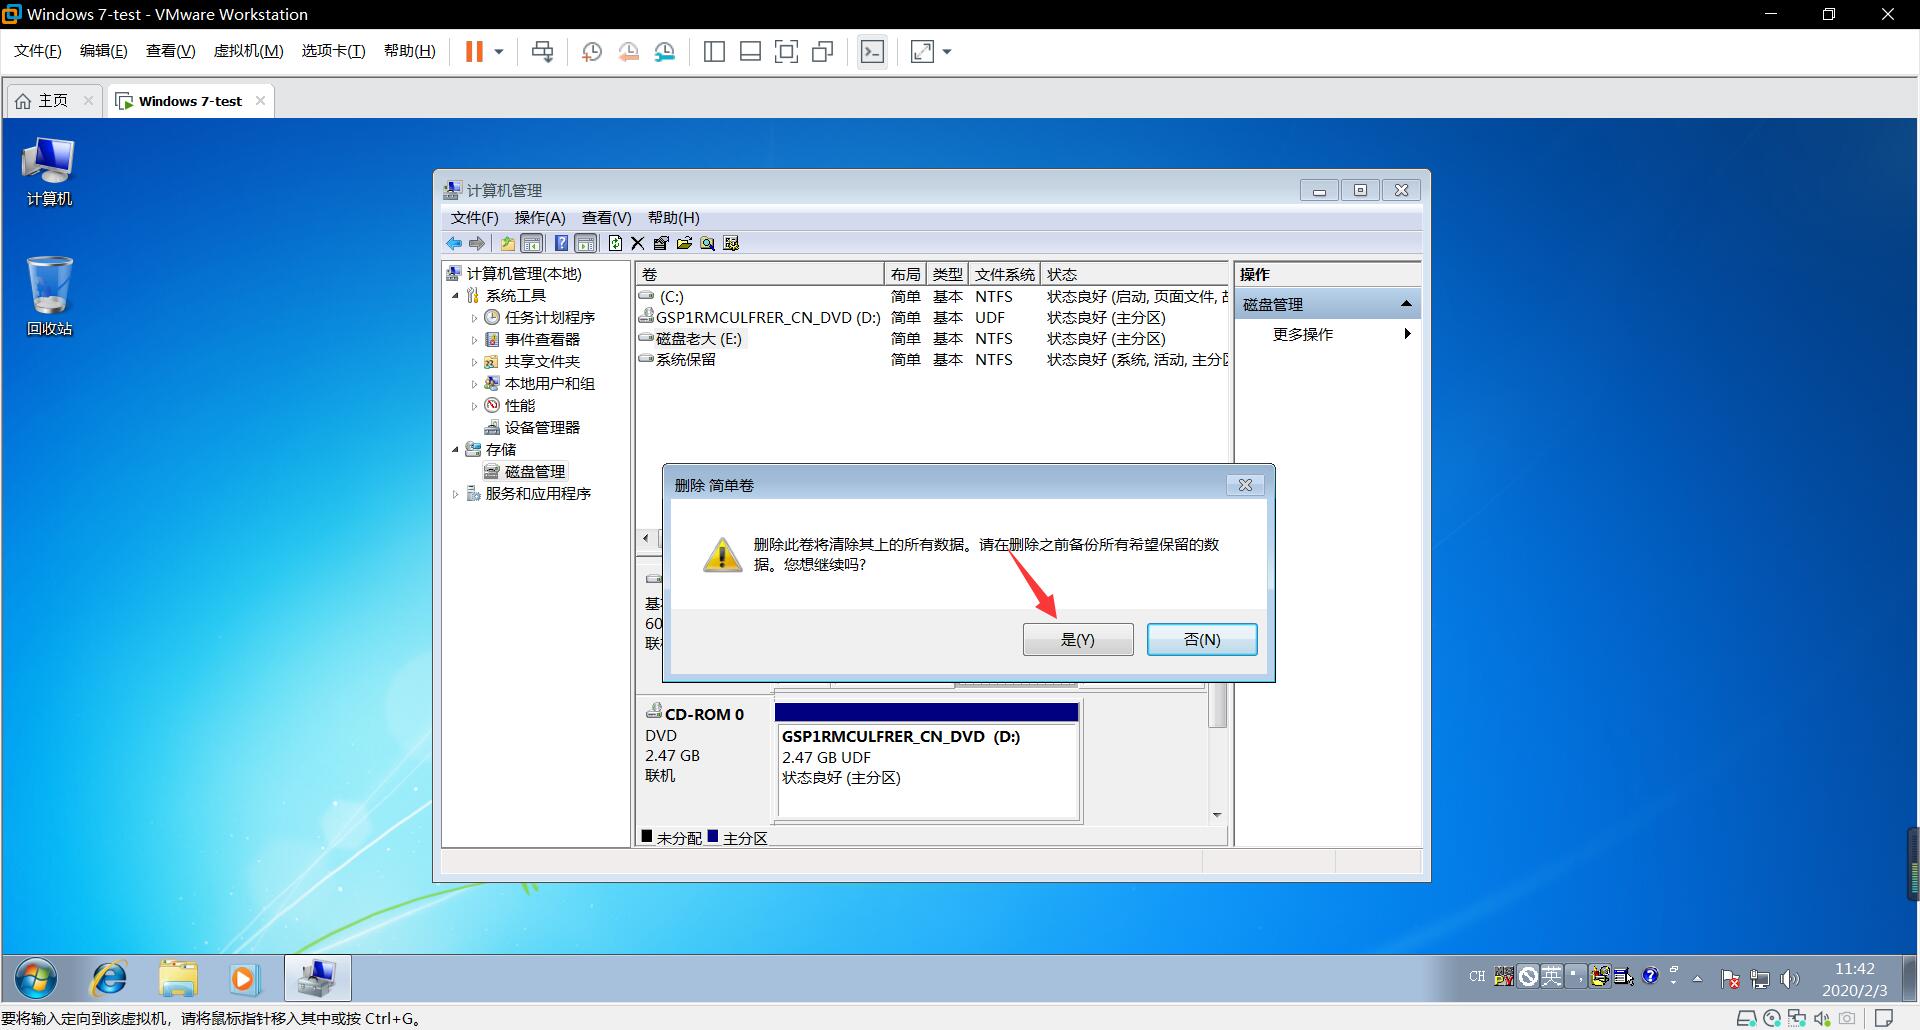Collapse the 存储 tree node
The image size is (1920, 1030).
[x=456, y=450]
